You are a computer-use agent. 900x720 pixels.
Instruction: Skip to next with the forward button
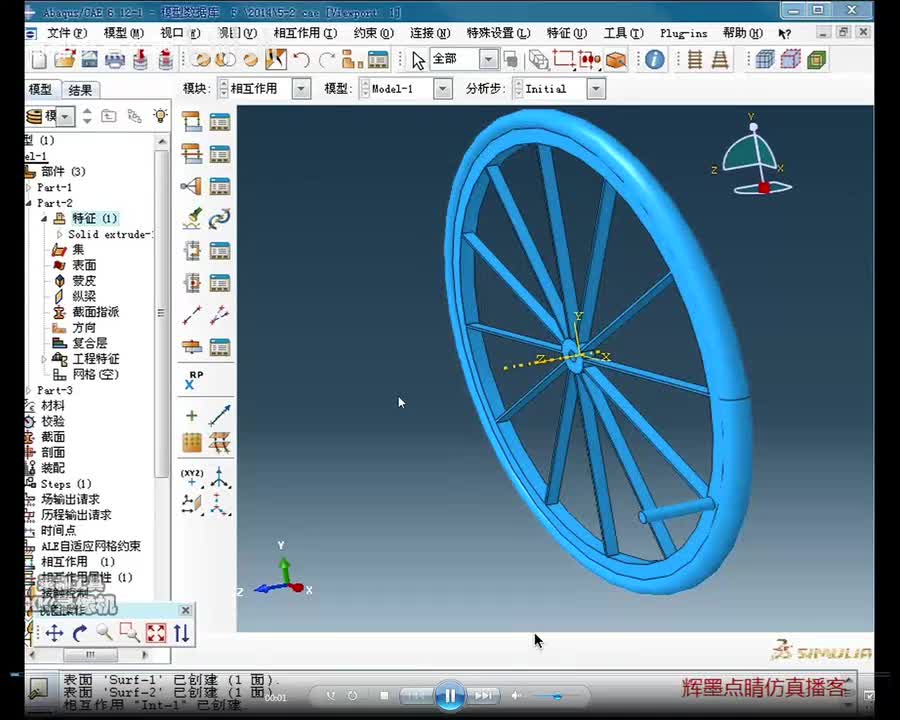pos(483,696)
